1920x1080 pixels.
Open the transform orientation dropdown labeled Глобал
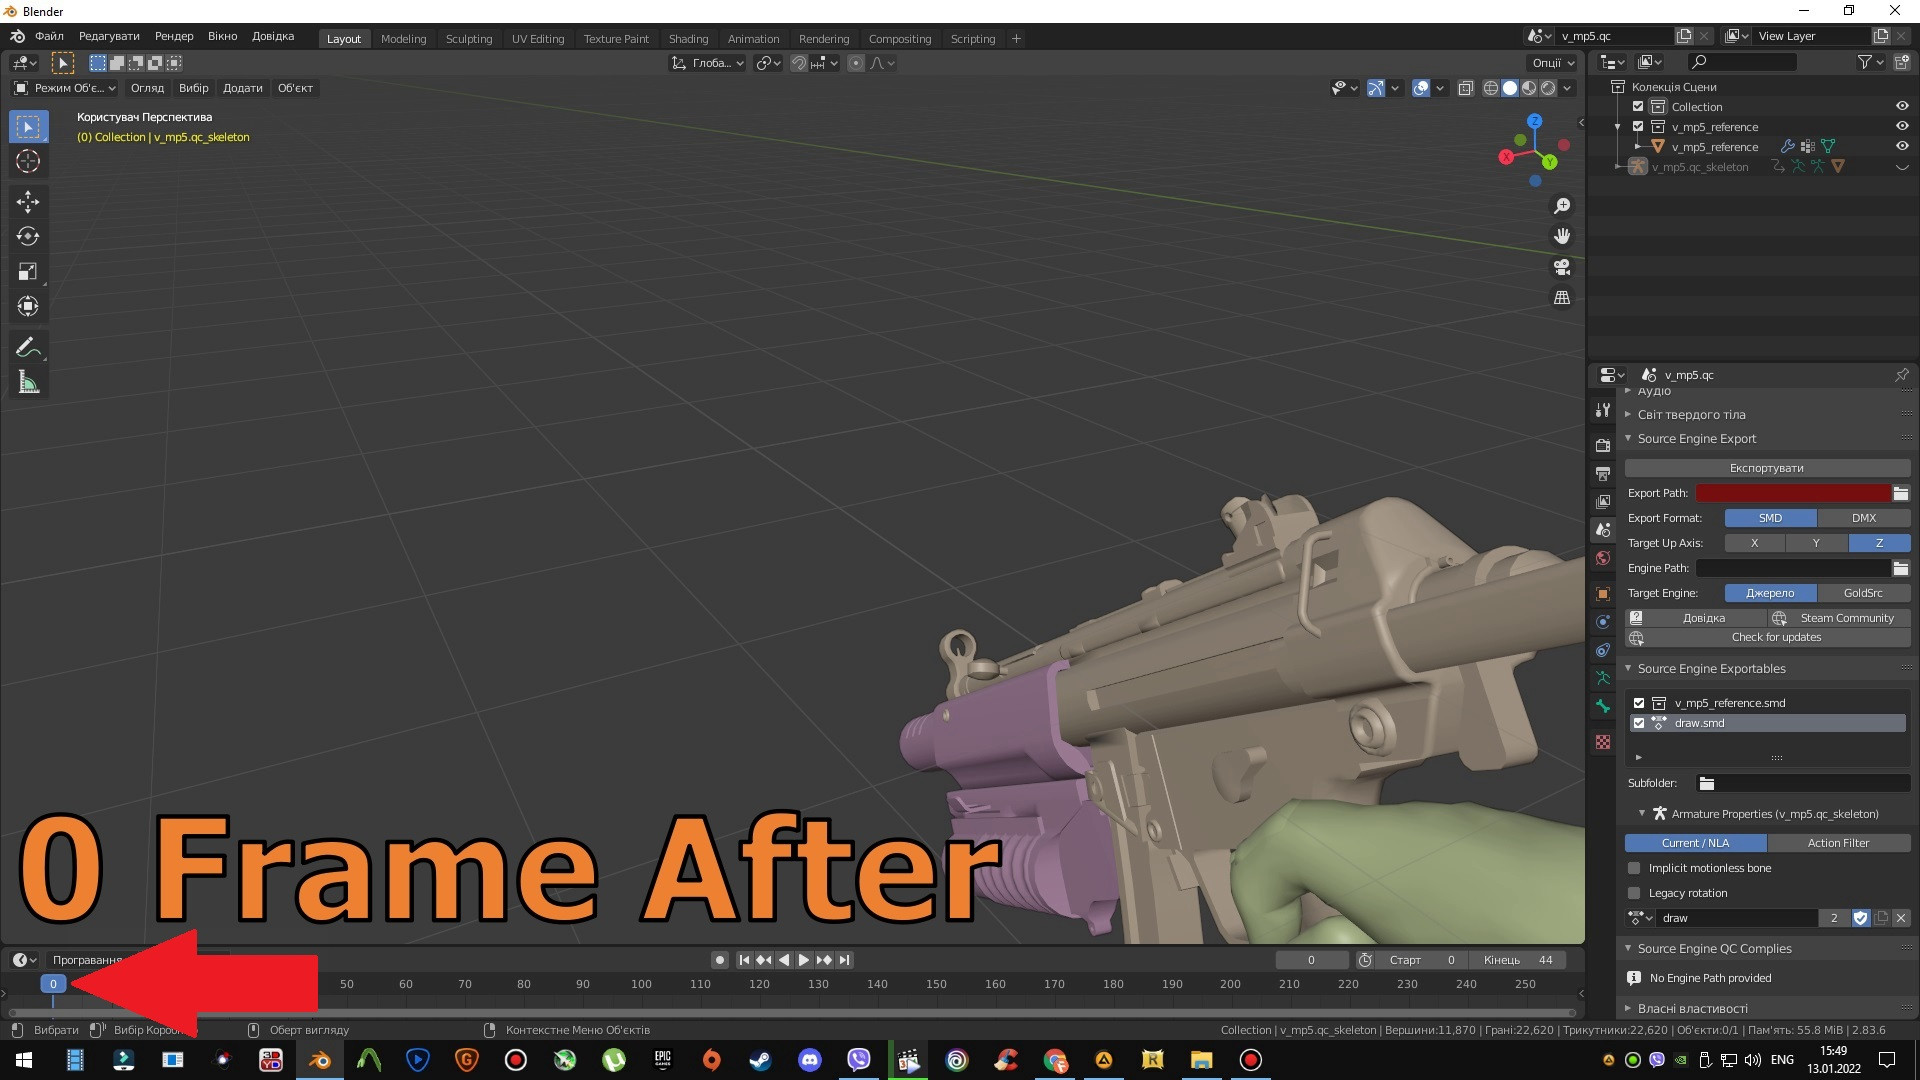[x=707, y=63]
